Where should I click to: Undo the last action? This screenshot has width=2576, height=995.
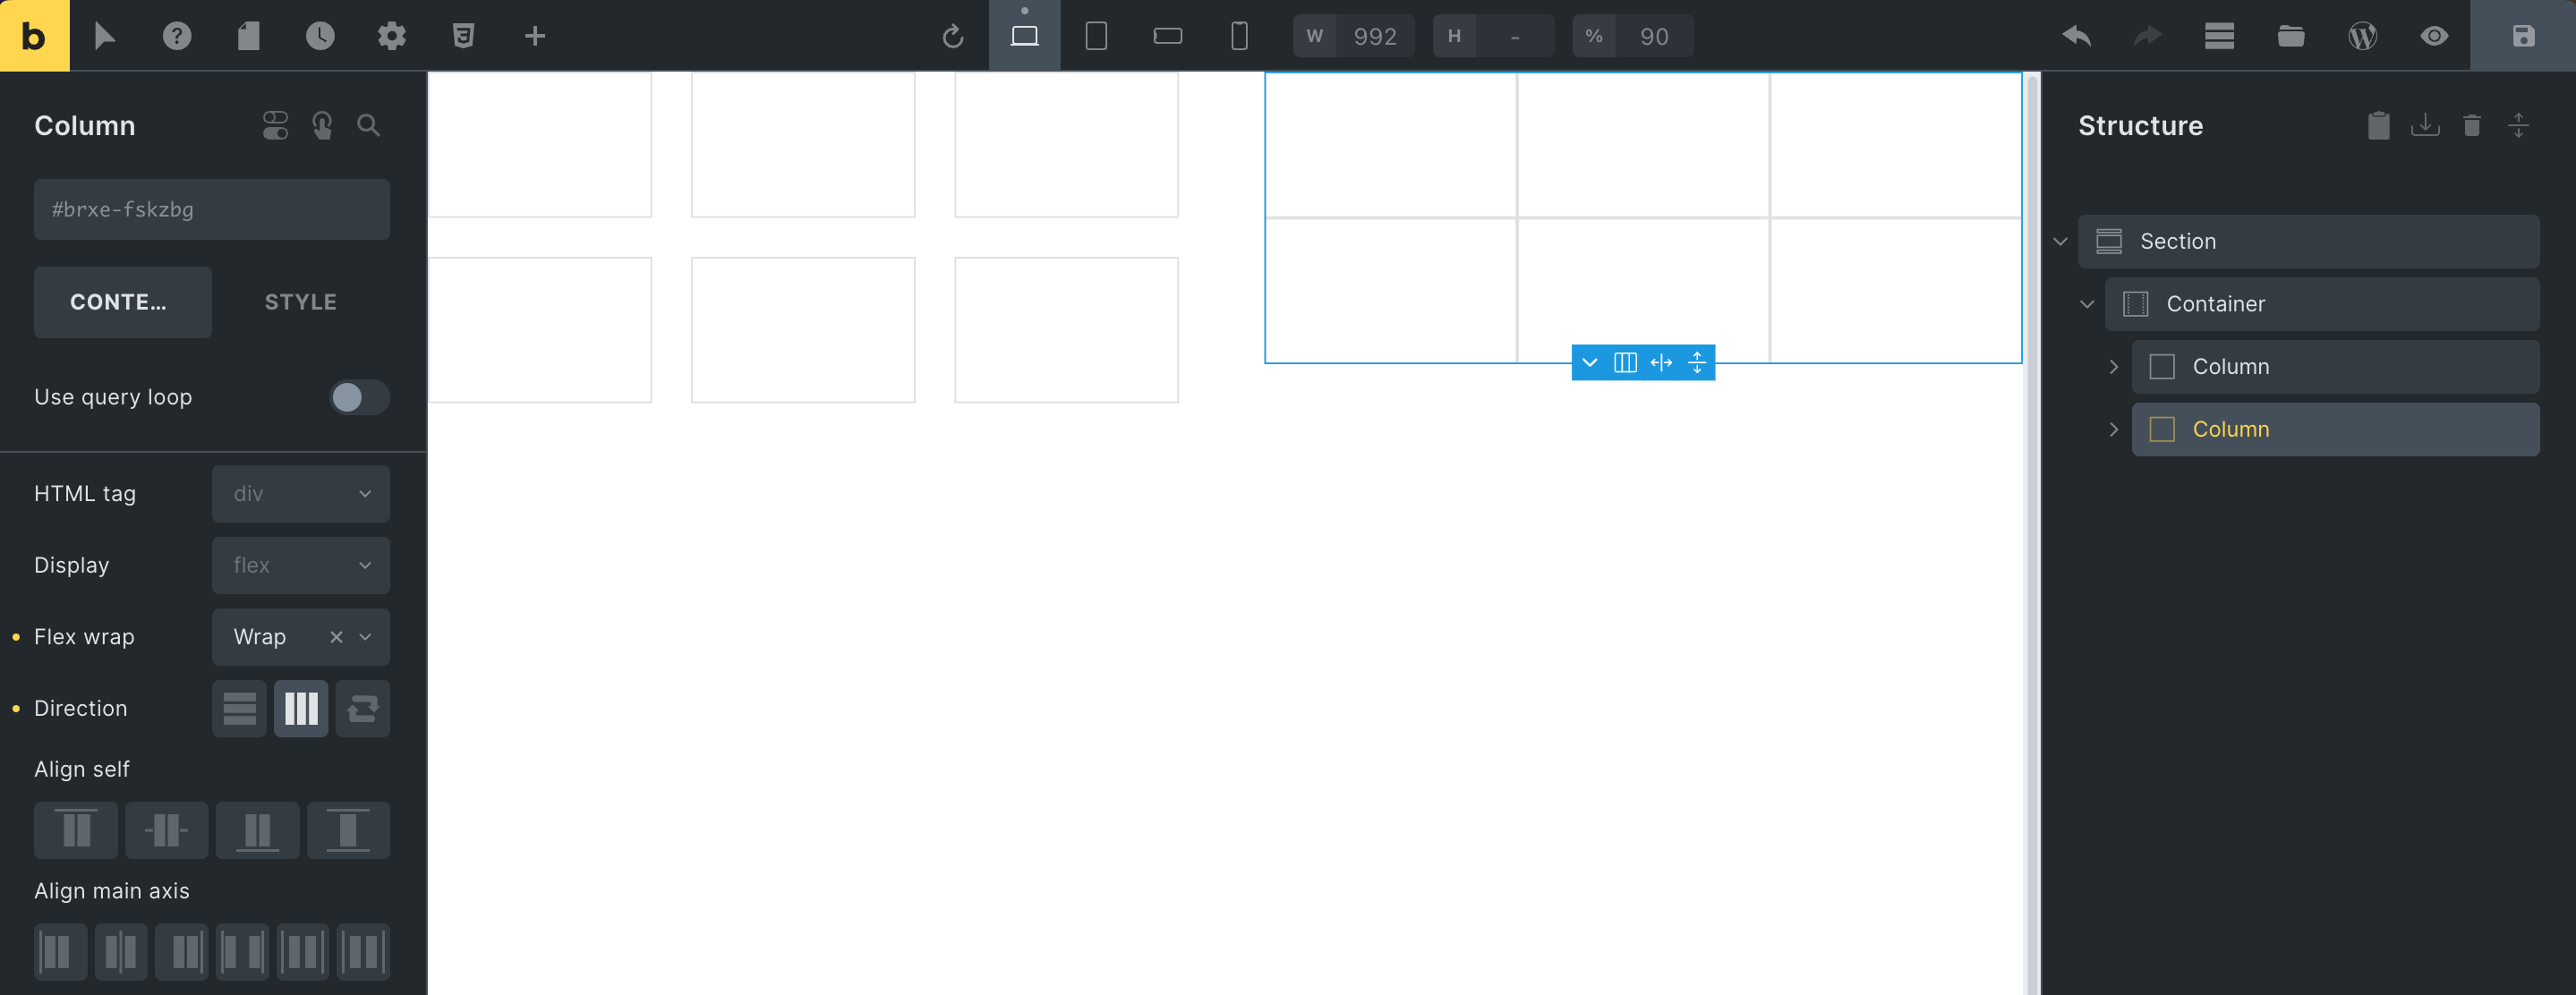tap(2077, 36)
